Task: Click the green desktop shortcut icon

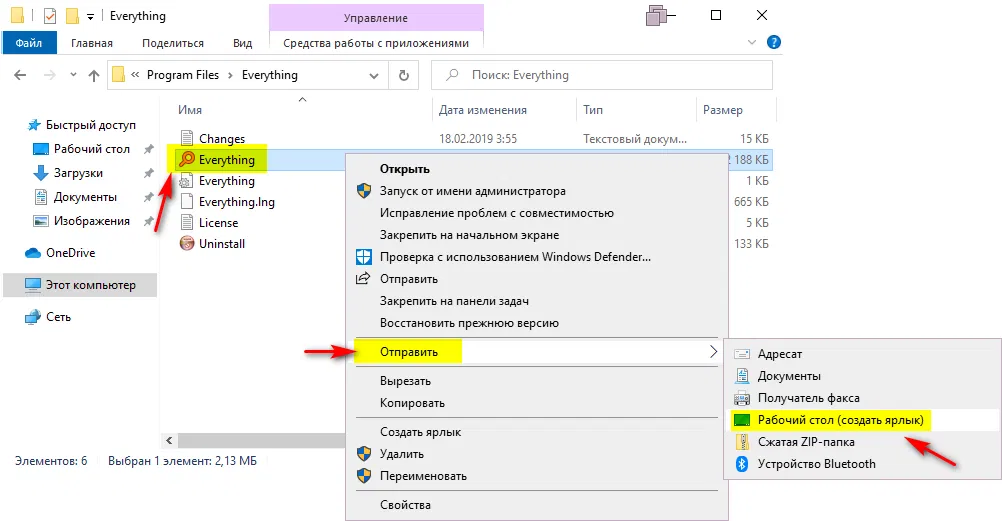Action: pyautogui.click(x=742, y=420)
